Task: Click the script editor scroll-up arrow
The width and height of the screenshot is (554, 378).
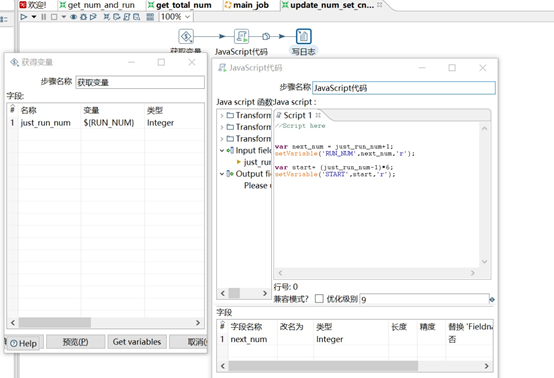Action: (484, 129)
